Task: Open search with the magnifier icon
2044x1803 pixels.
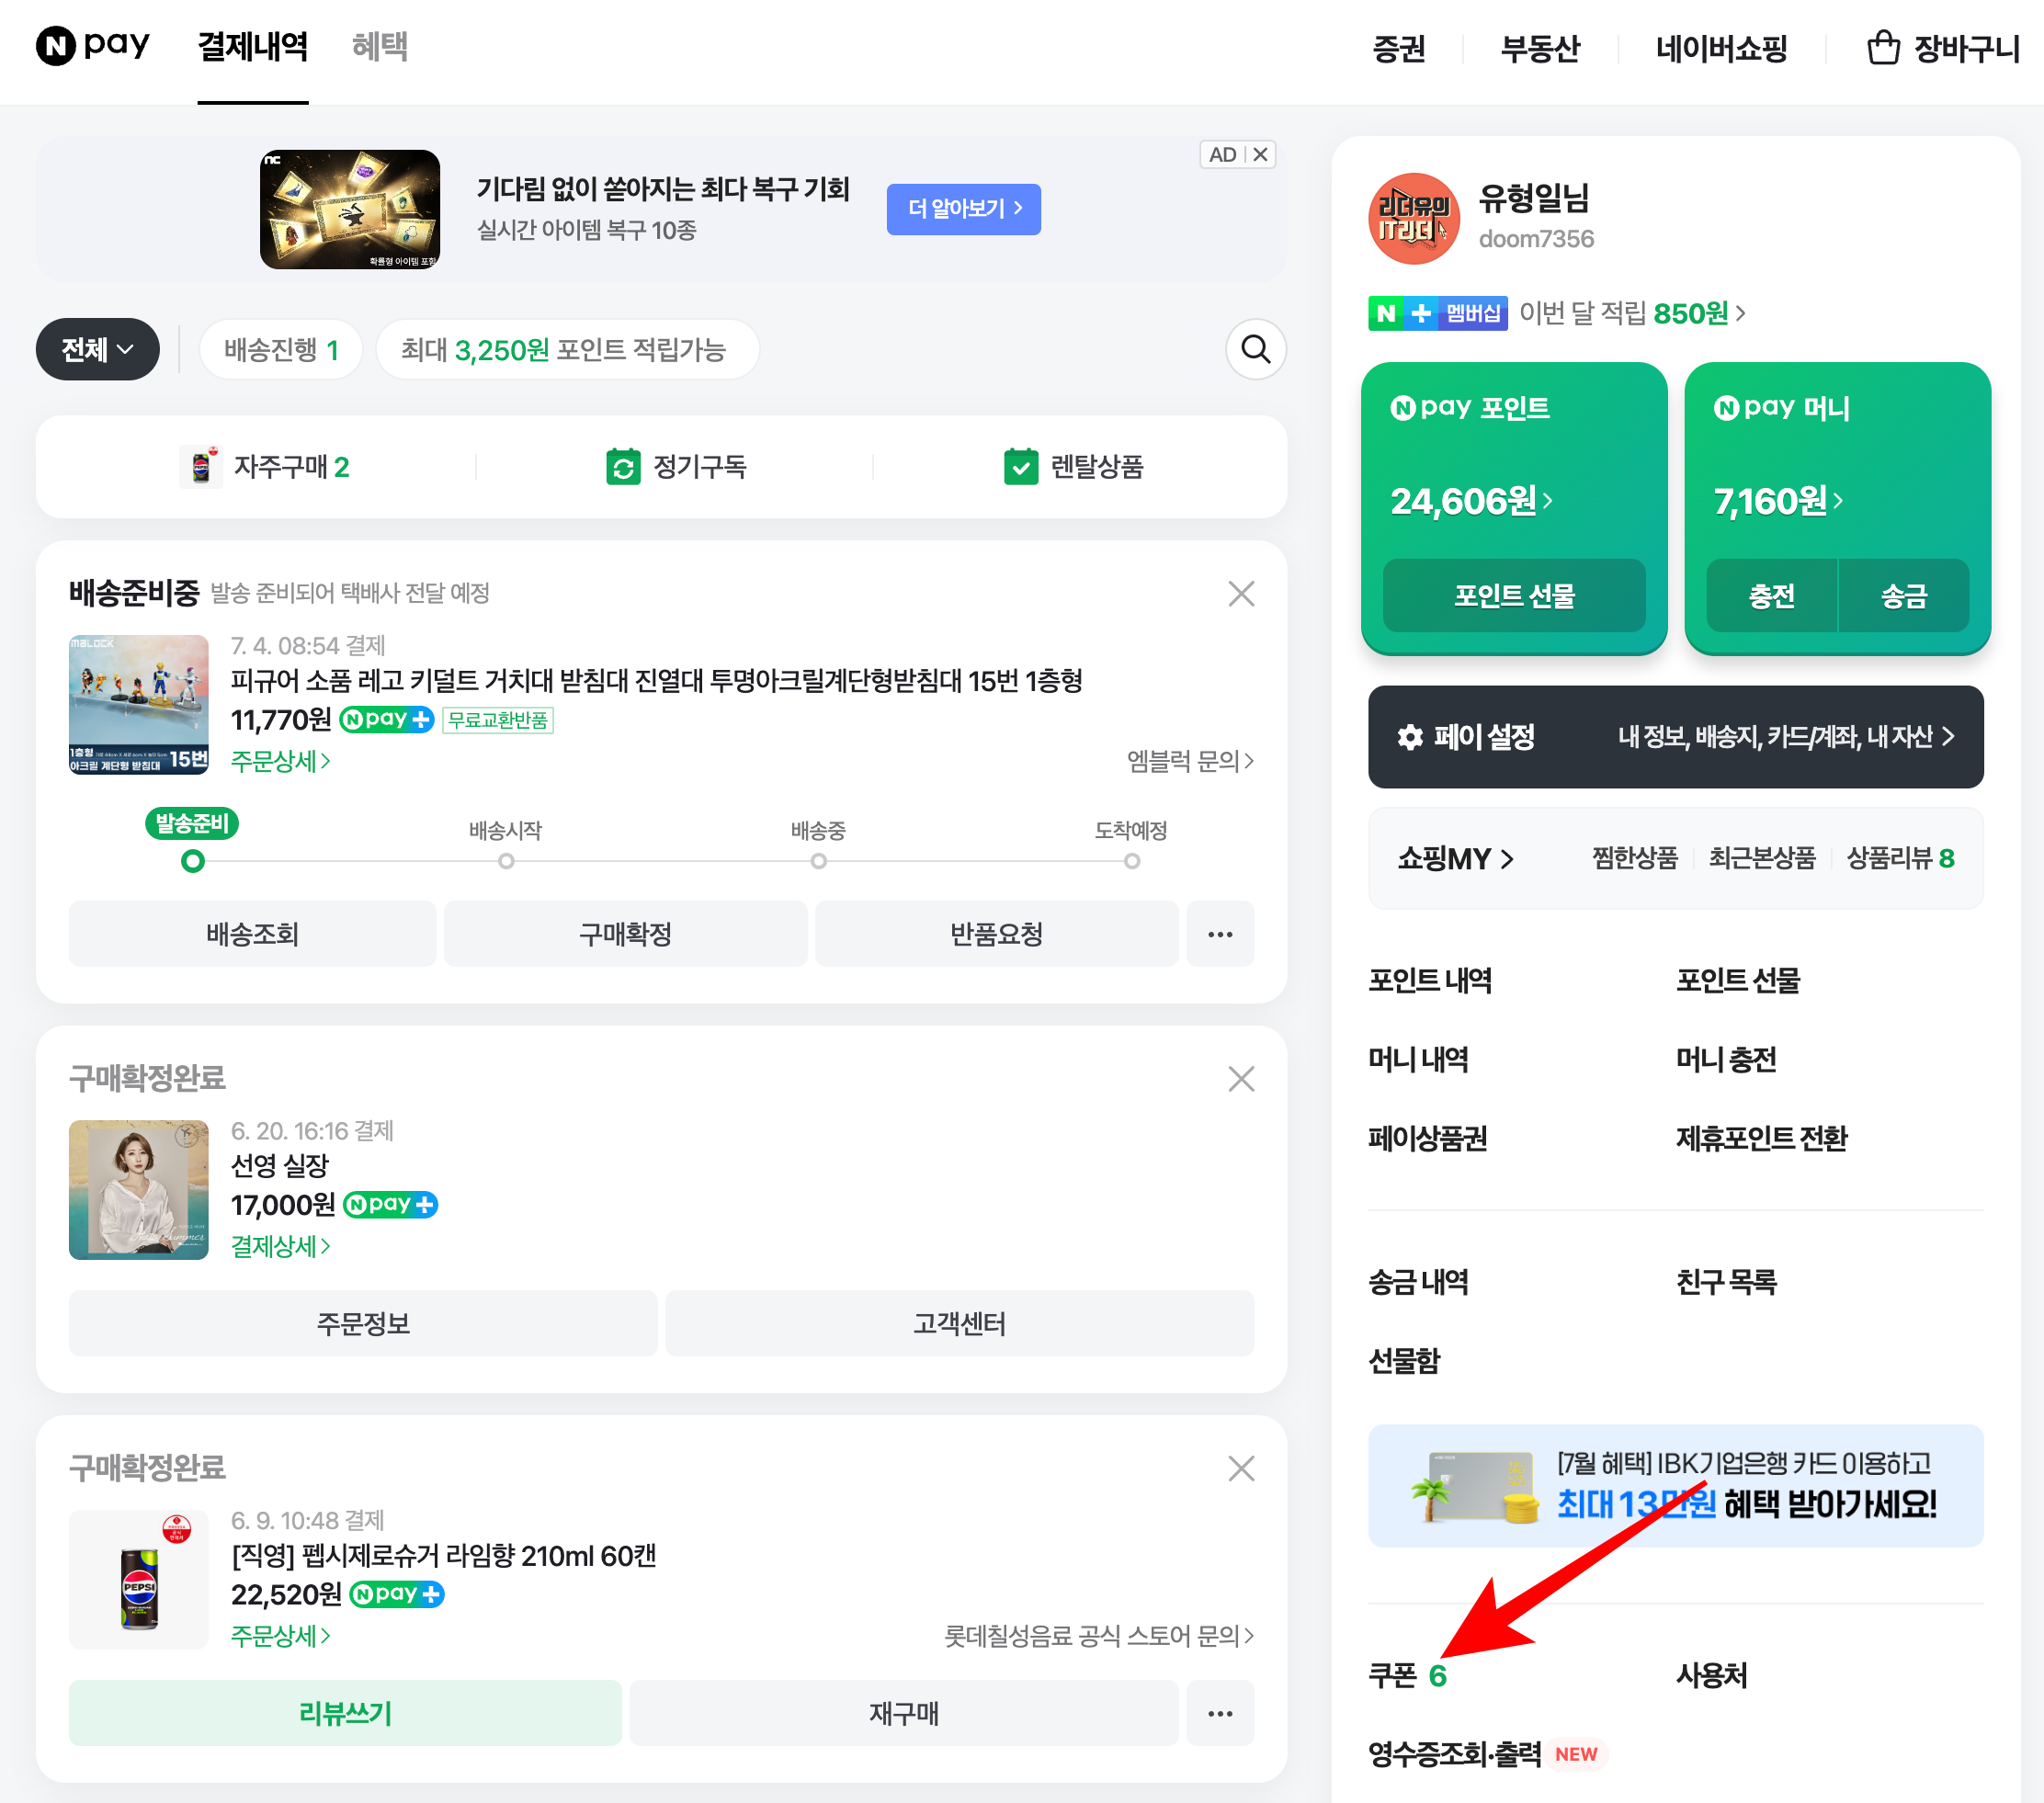Action: click(x=1255, y=349)
